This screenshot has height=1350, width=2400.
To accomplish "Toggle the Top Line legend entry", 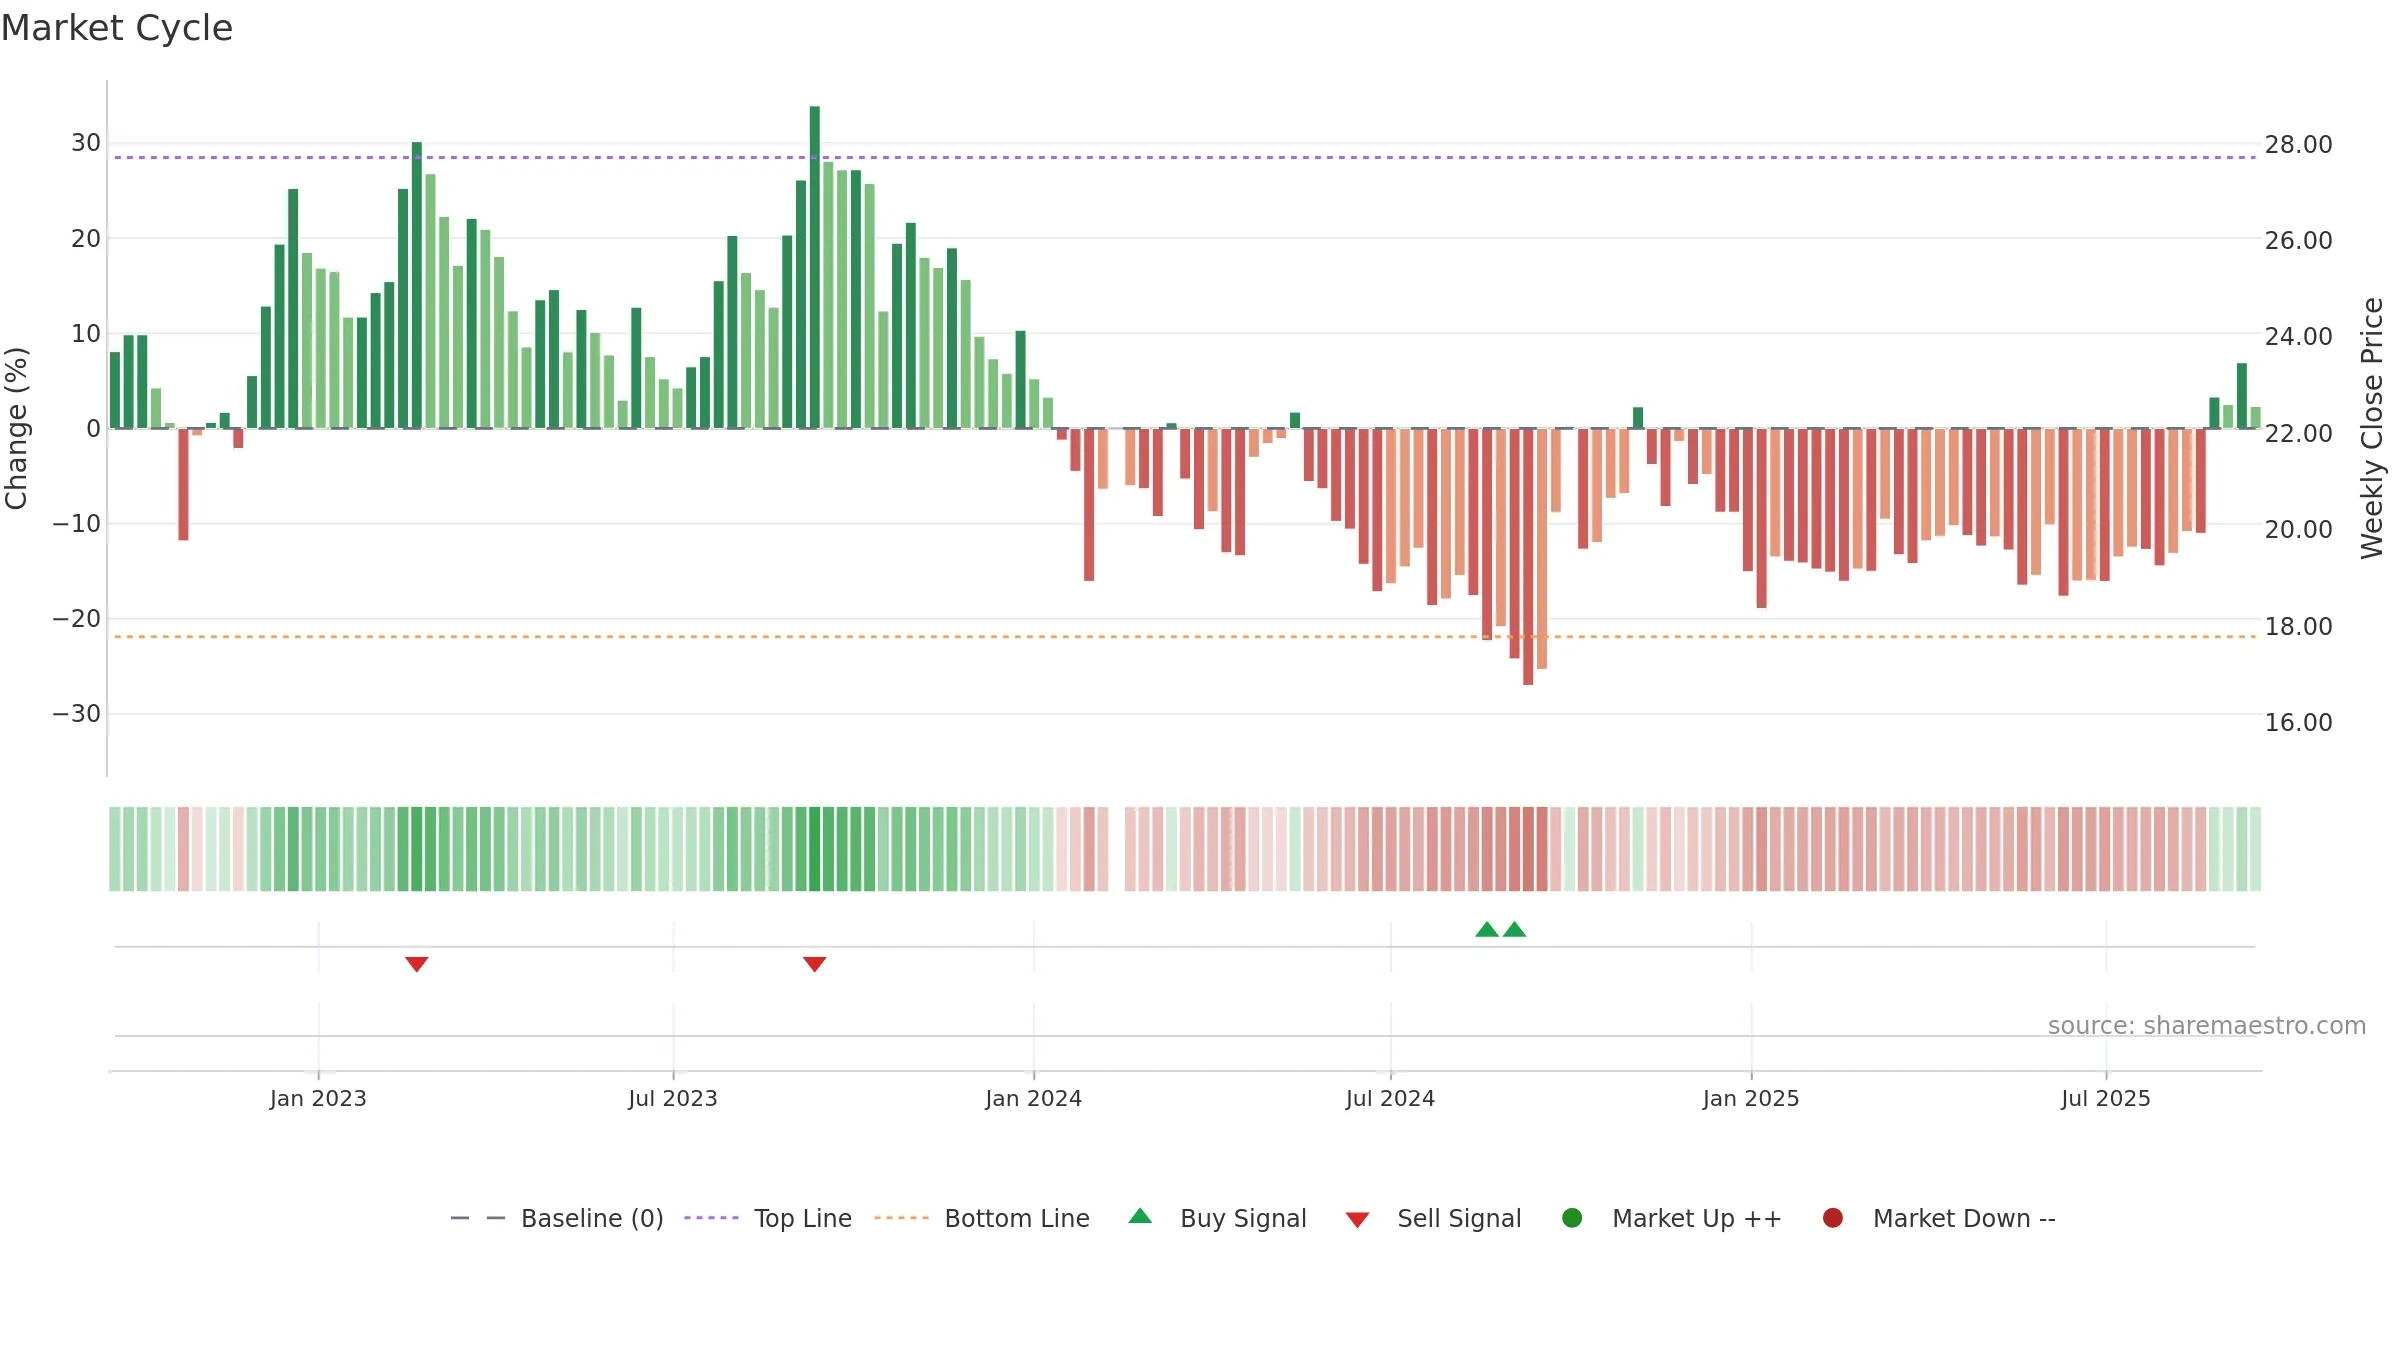I will [x=768, y=1218].
